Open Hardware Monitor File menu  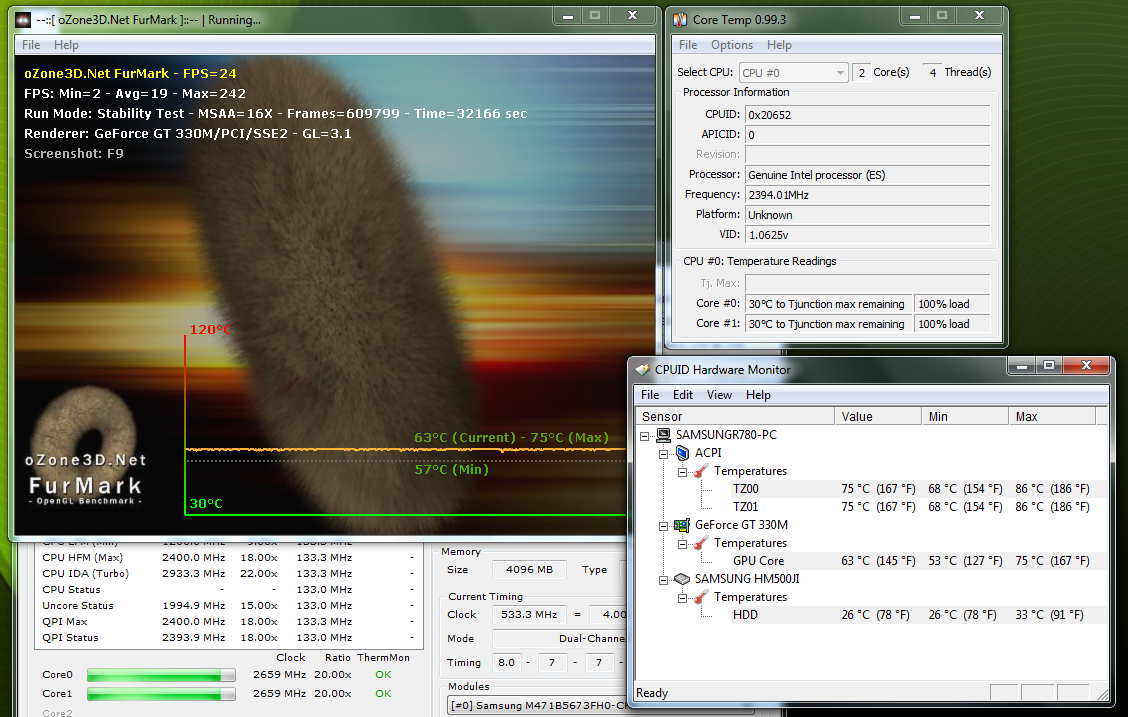(x=650, y=395)
